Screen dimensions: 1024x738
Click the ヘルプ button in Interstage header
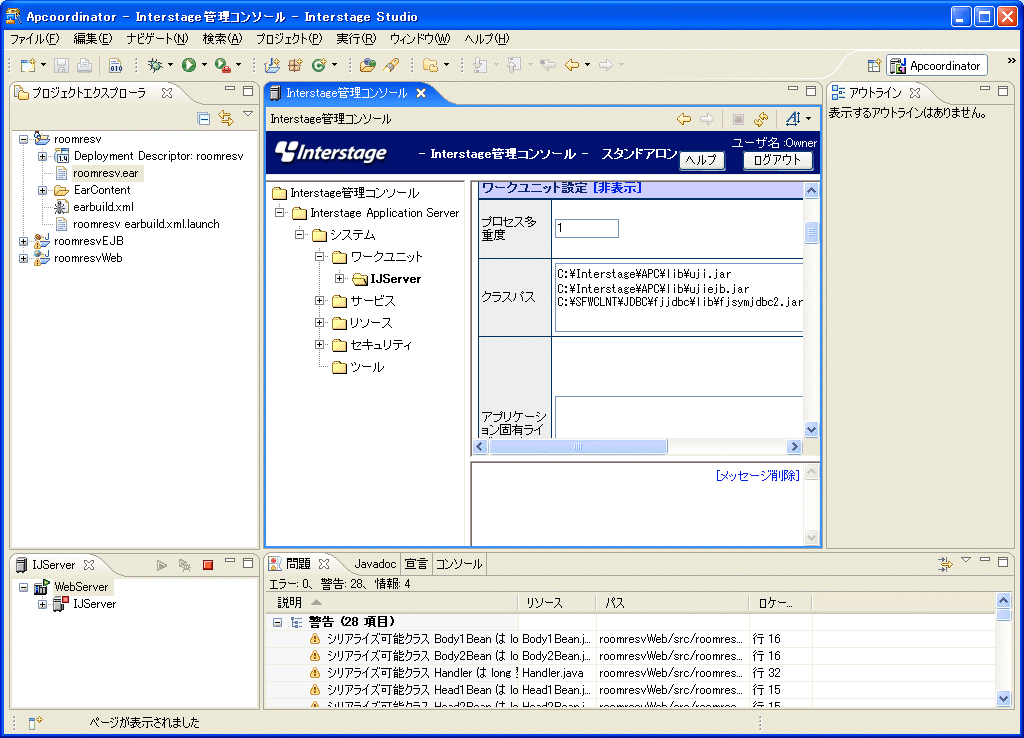[x=702, y=160]
